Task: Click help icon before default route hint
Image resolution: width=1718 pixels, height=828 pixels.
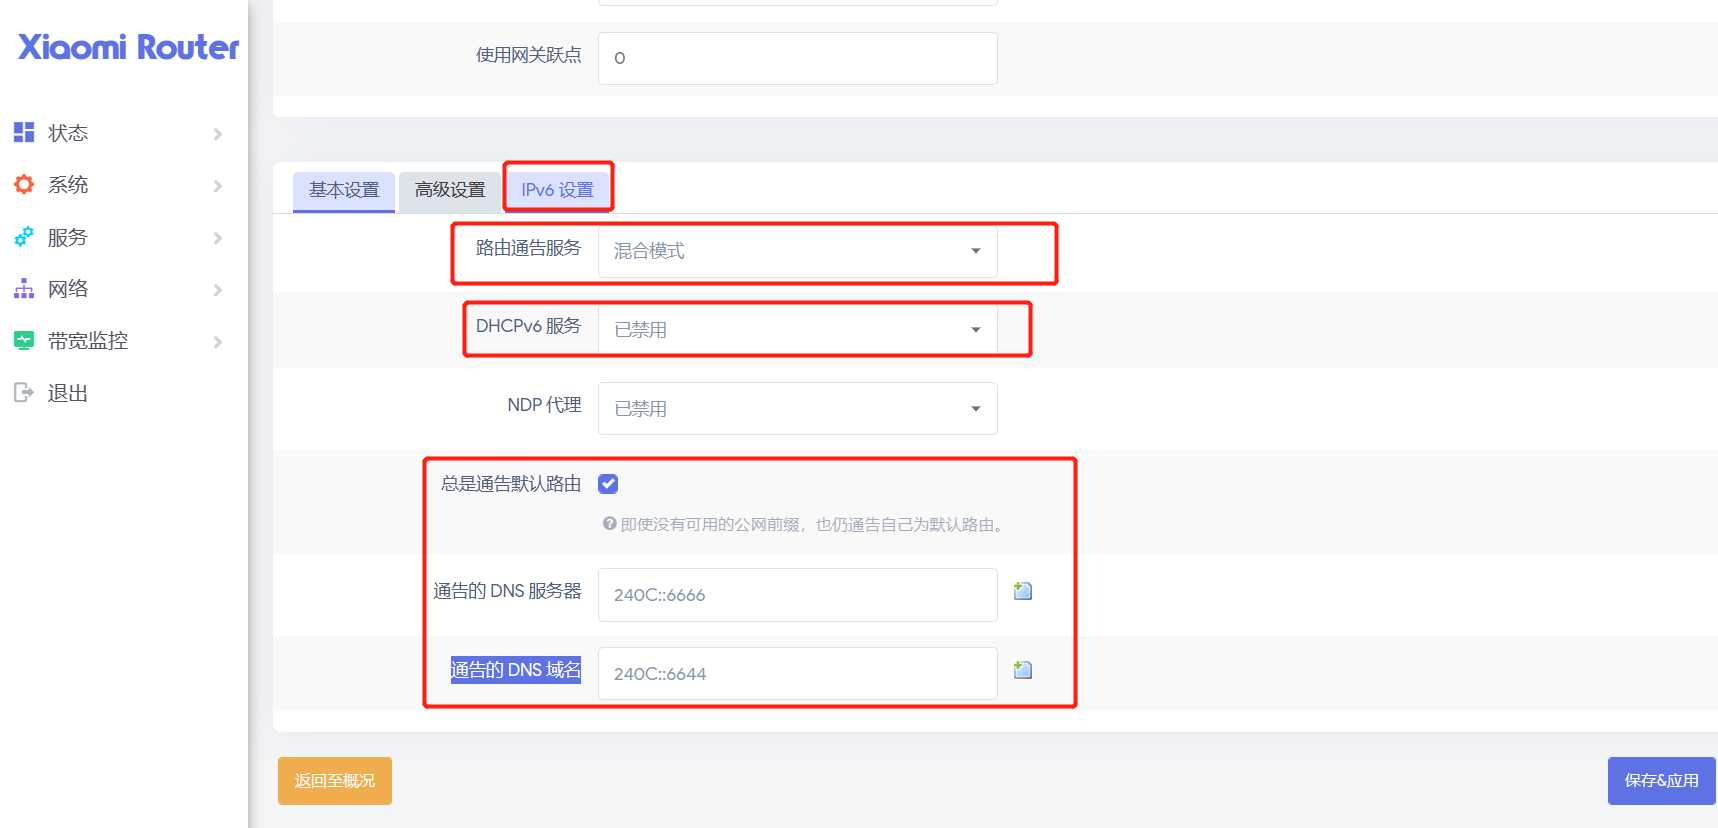Action: pos(609,524)
